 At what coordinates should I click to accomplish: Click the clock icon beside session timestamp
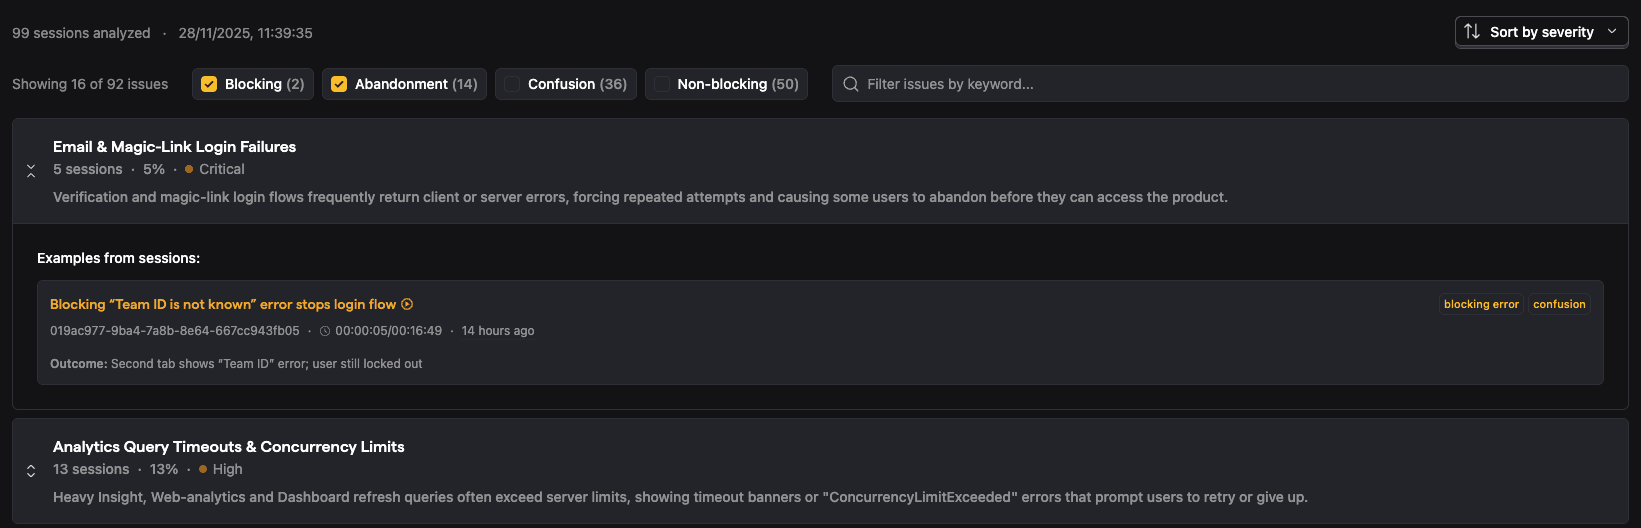pos(325,331)
